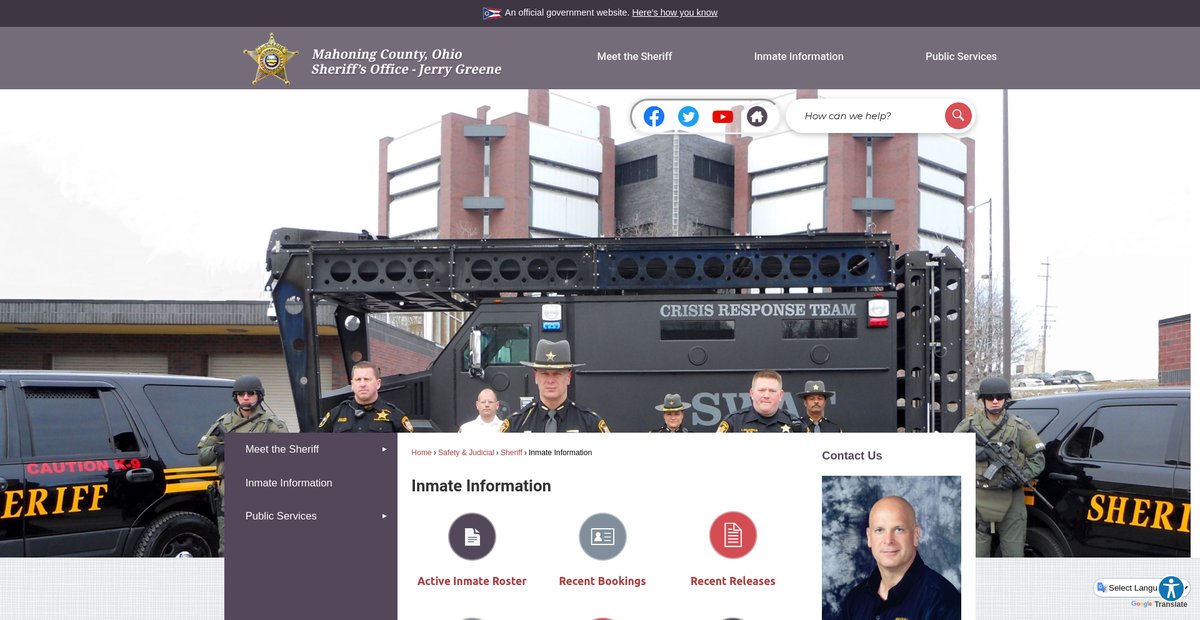Viewport: 1200px width, 620px height.
Task: Click the home icon near search
Action: (x=757, y=116)
